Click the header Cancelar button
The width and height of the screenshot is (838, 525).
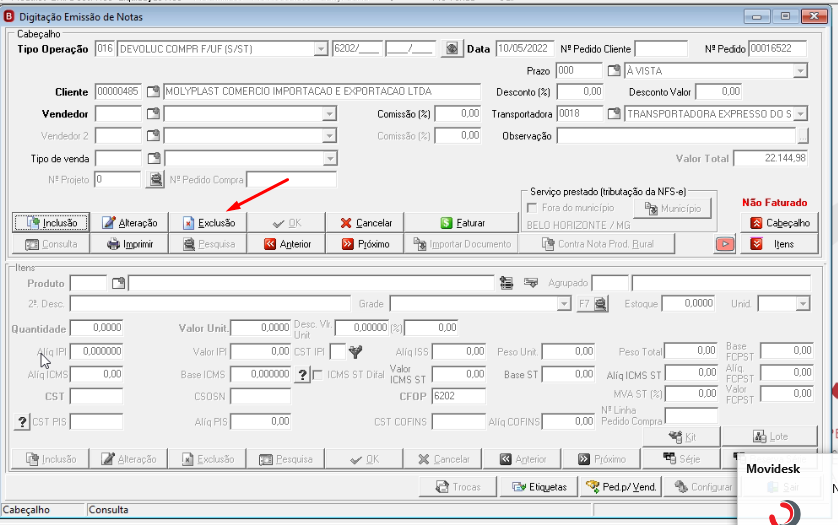(x=365, y=222)
